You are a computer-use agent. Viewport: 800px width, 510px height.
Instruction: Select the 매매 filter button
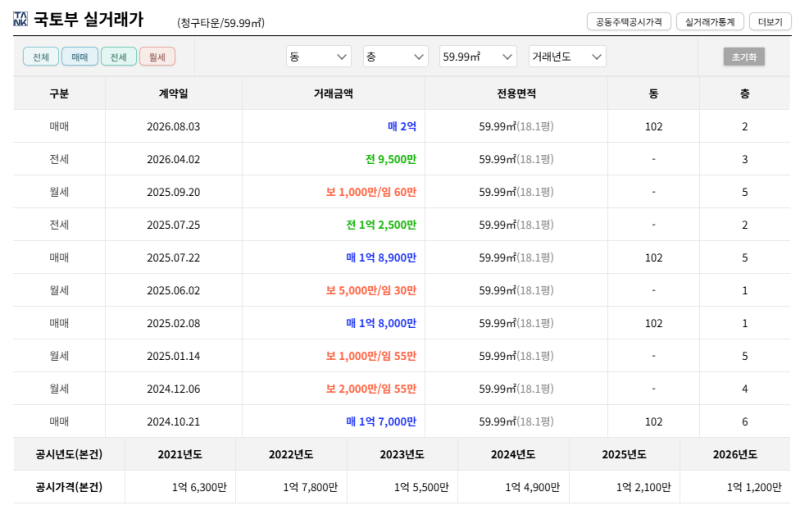click(80, 57)
